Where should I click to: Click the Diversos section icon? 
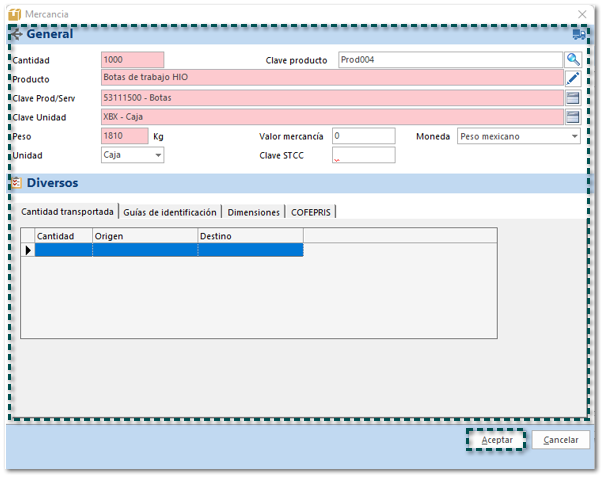pos(16,183)
